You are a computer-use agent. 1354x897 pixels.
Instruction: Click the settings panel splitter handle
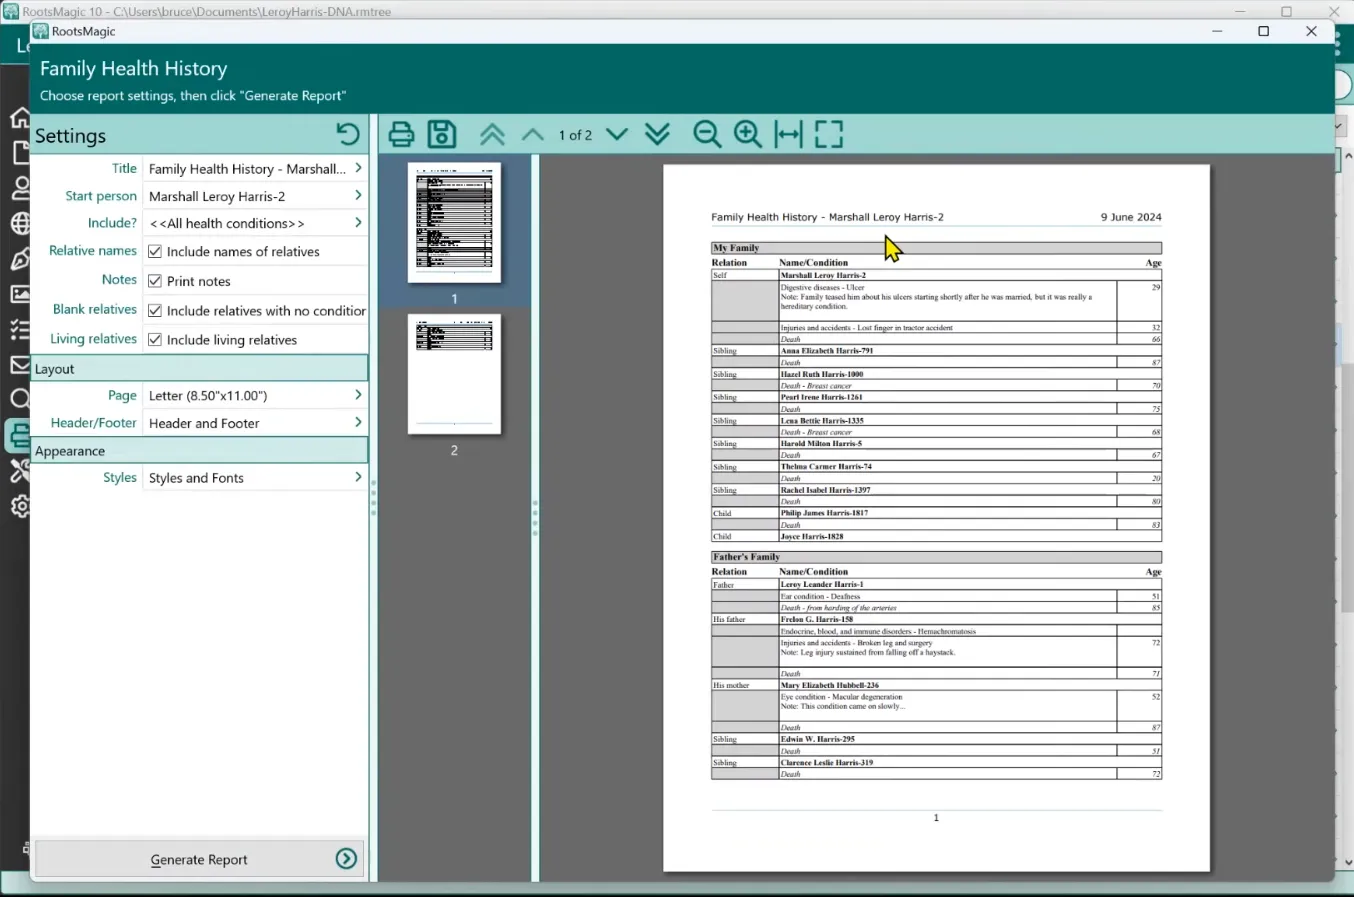(x=374, y=498)
